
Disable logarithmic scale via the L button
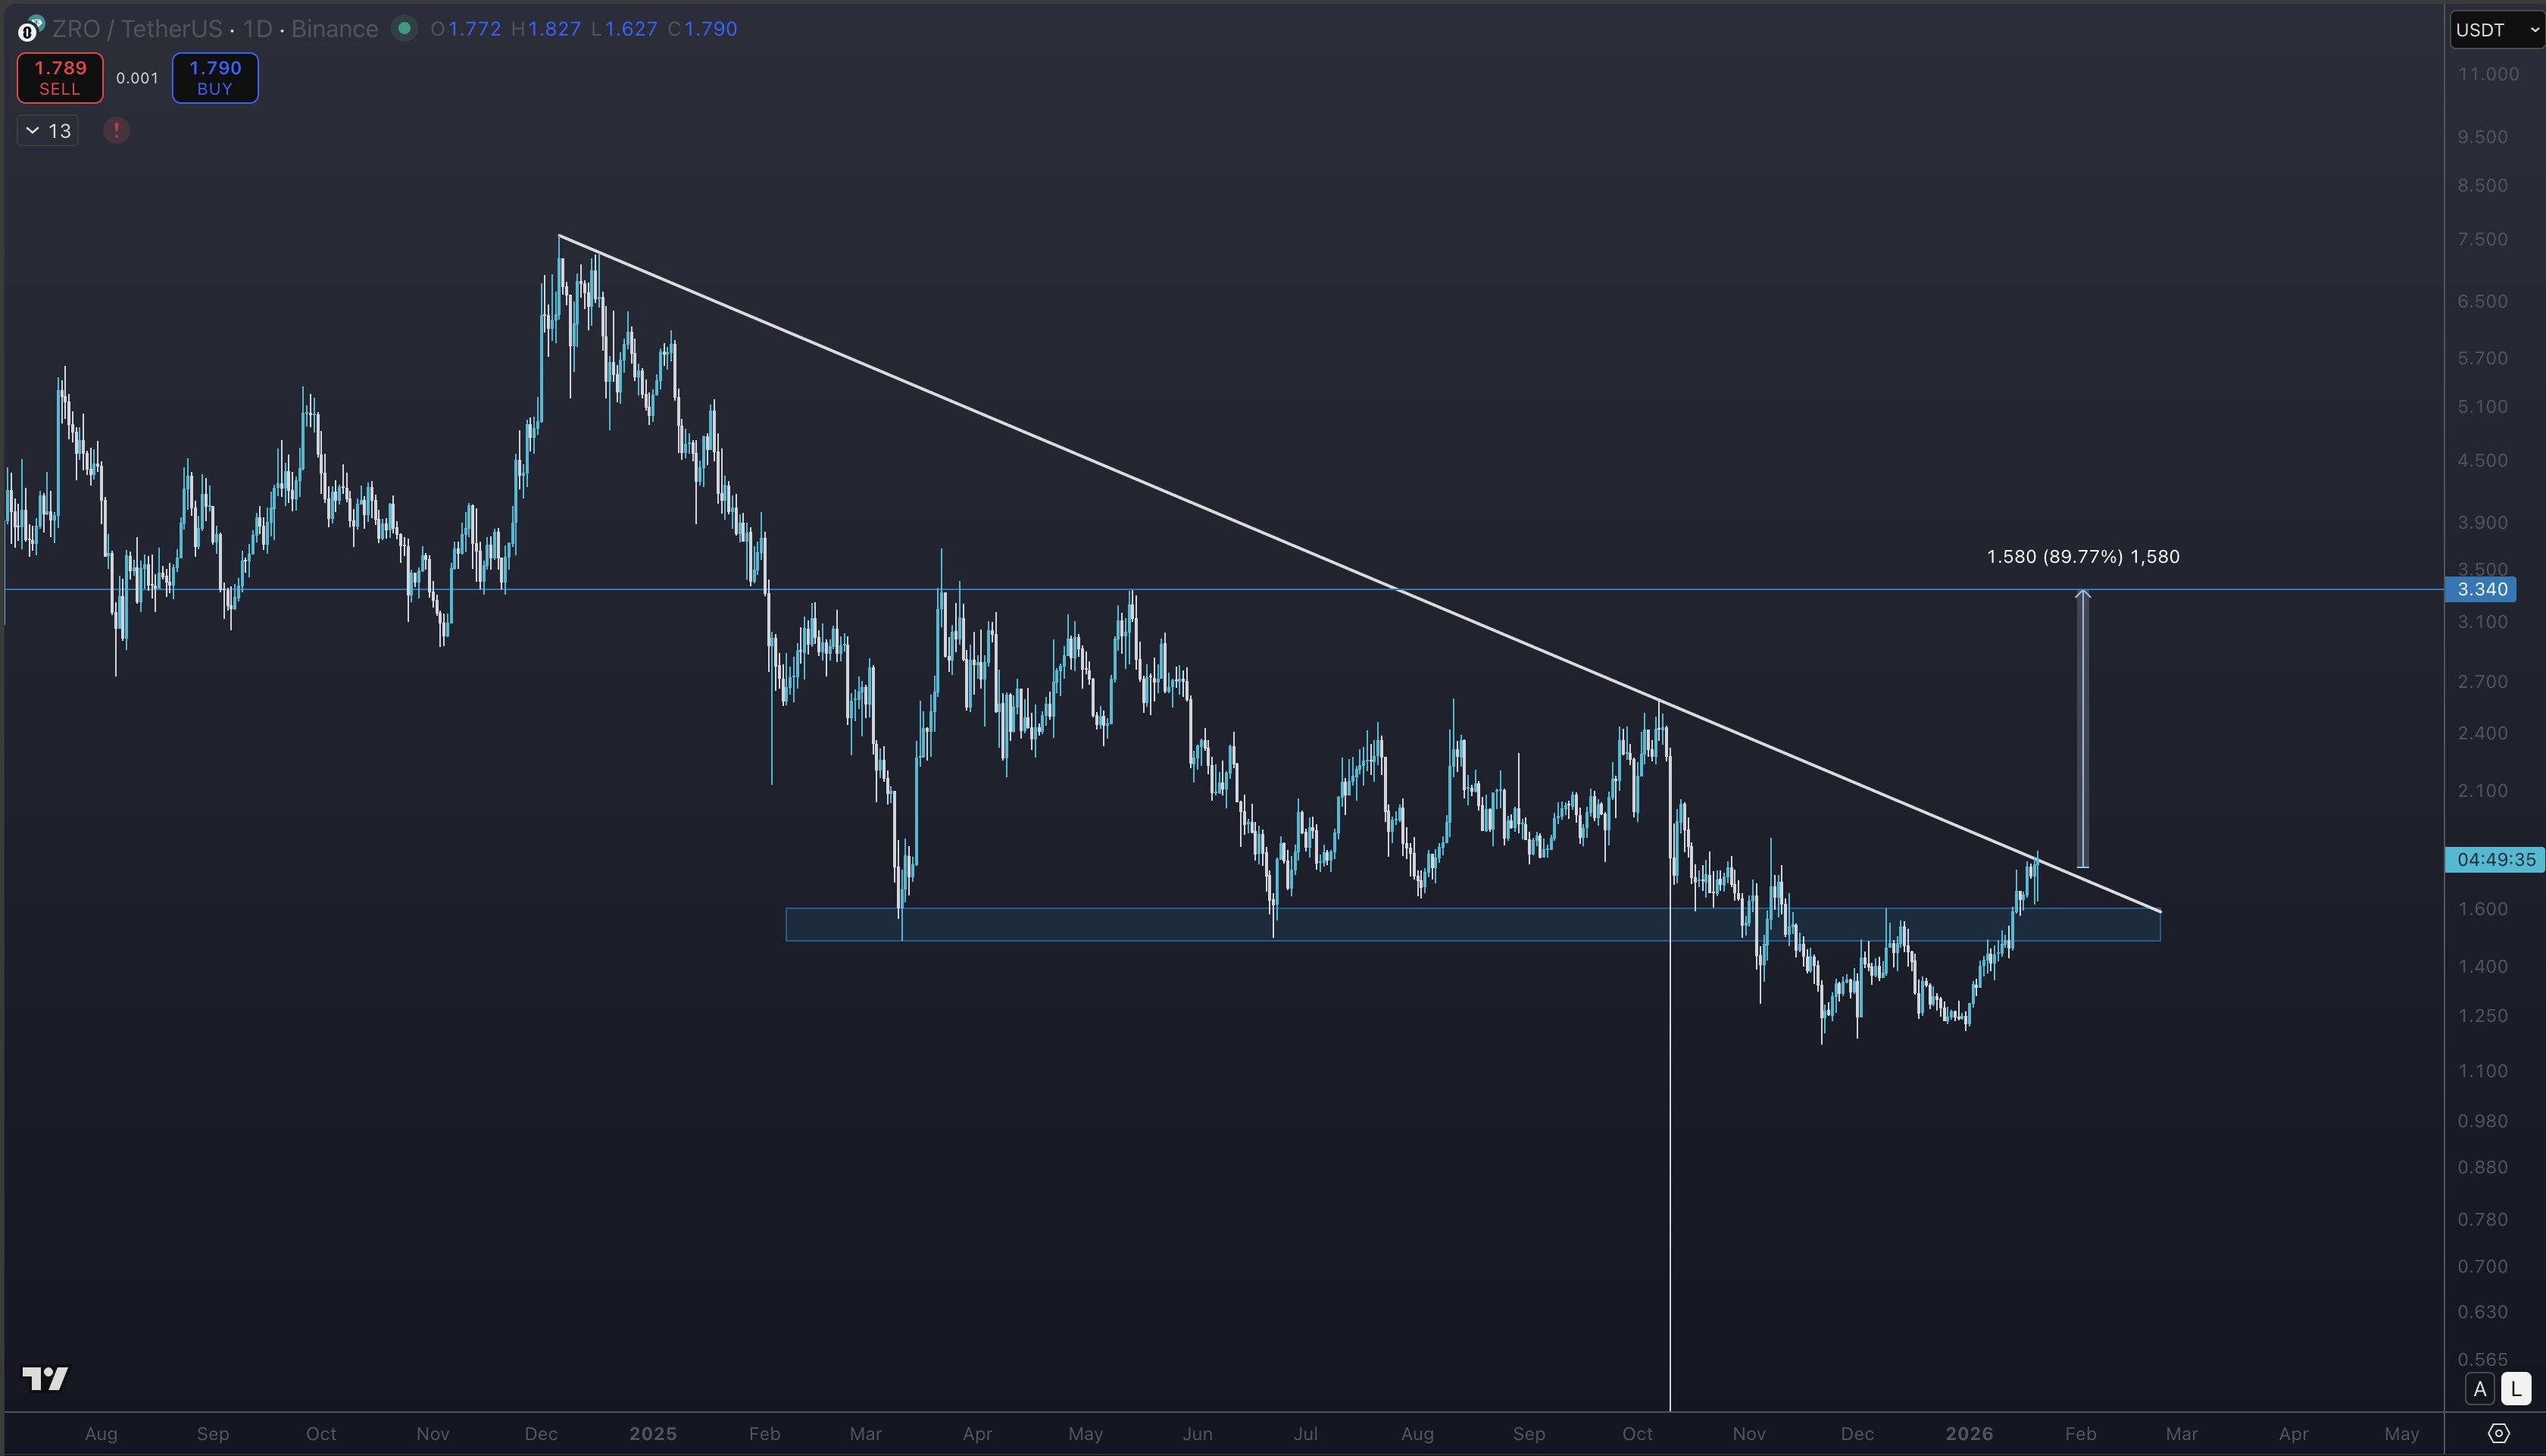tap(2516, 1388)
